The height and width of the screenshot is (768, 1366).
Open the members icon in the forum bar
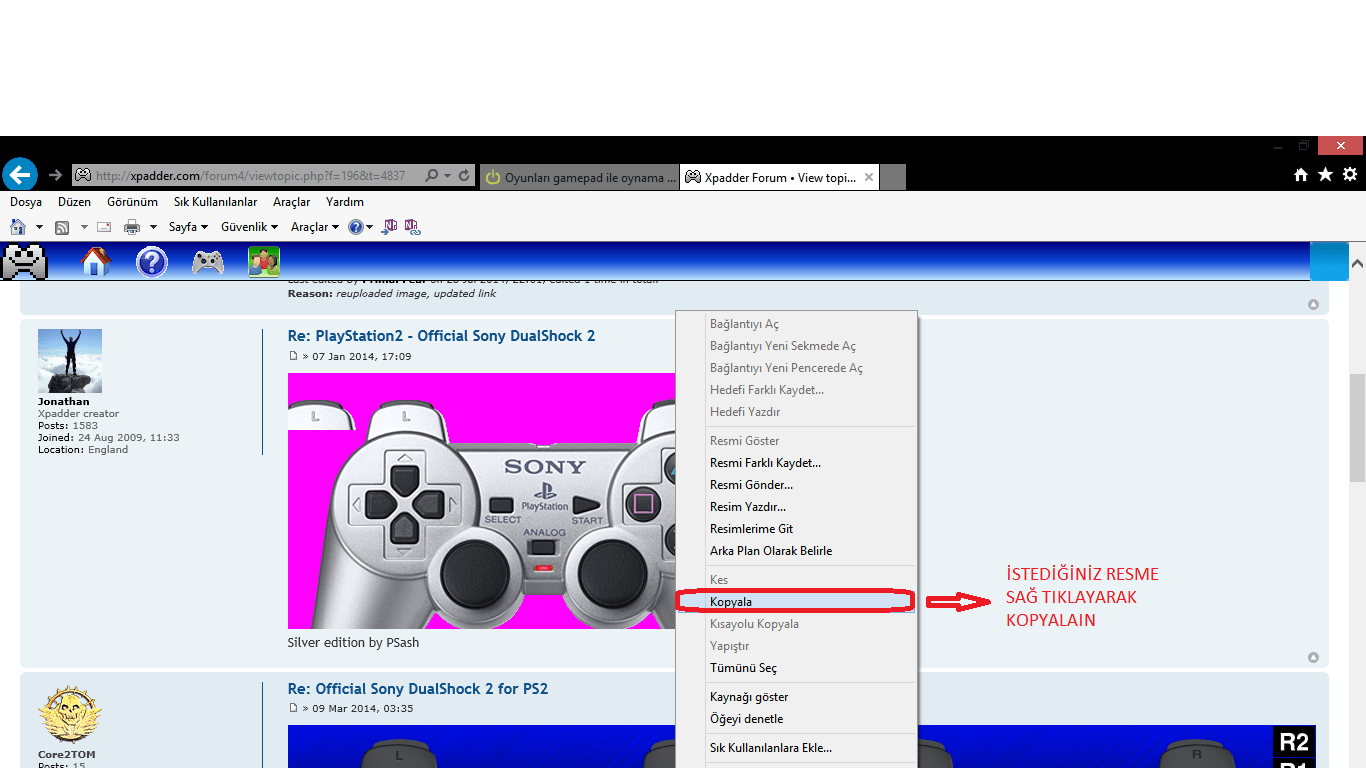coord(264,262)
